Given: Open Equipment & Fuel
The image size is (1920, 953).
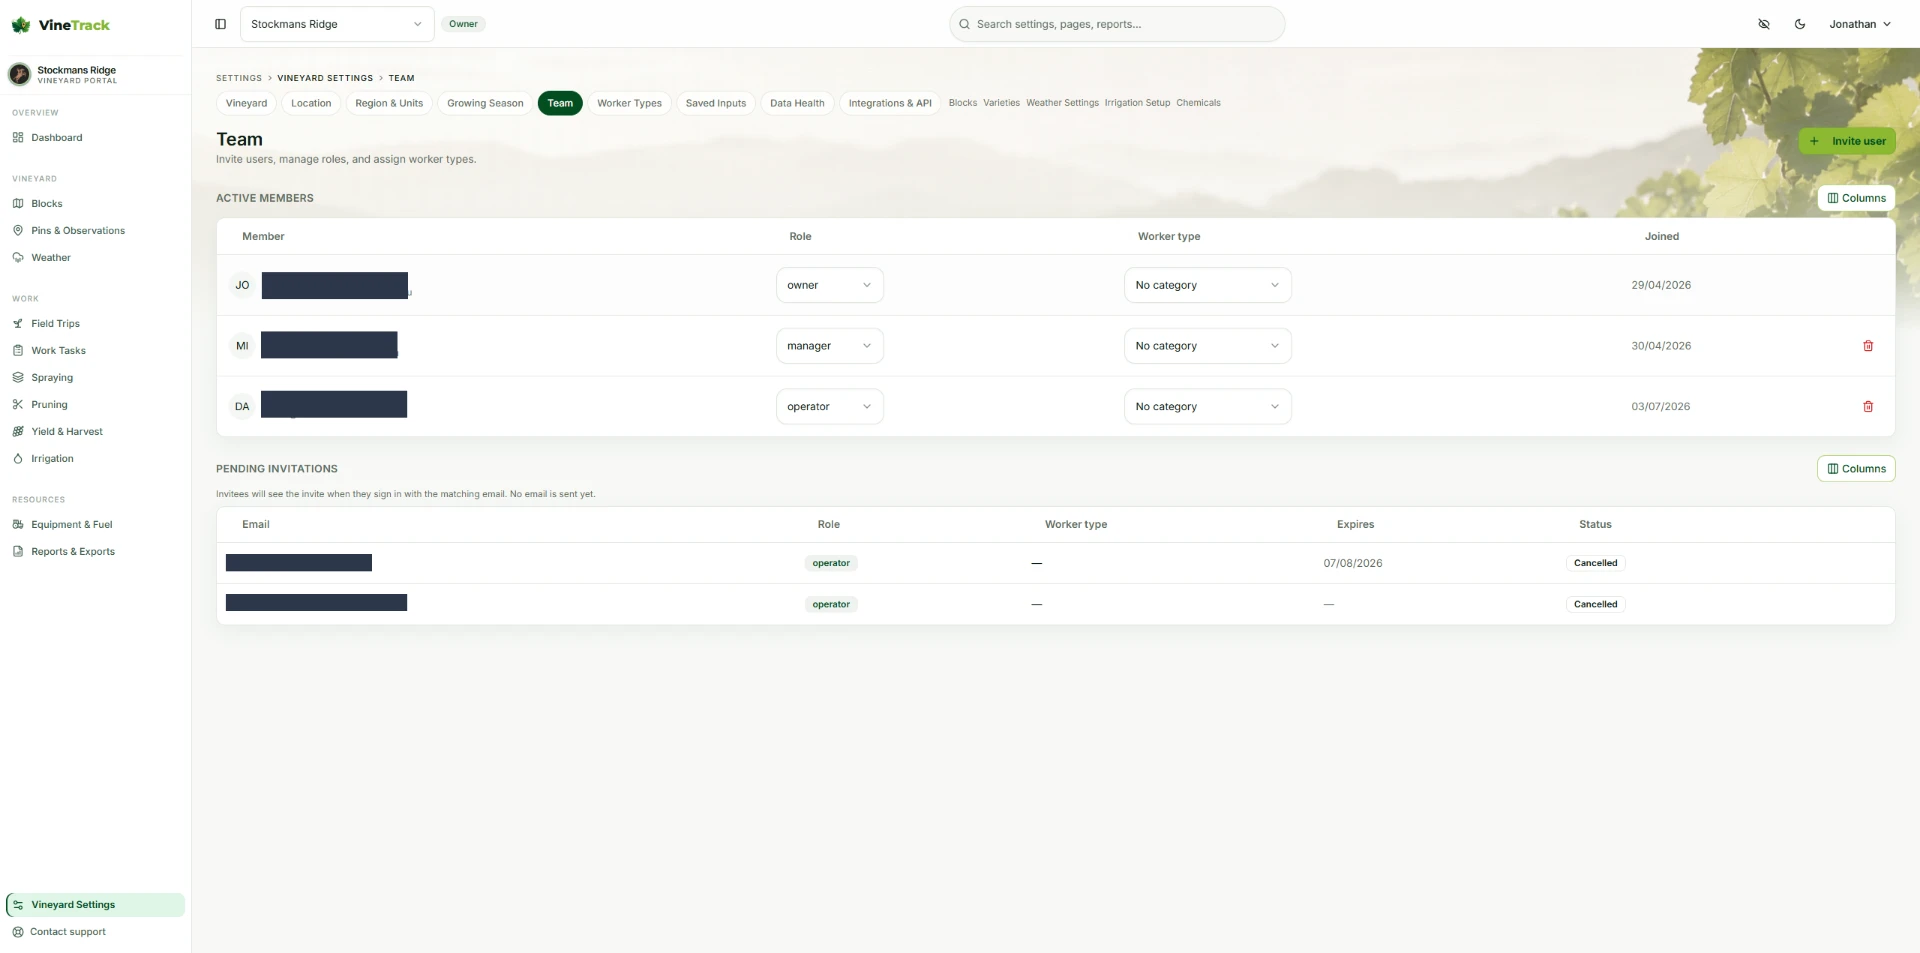Looking at the screenshot, I should [94, 525].
